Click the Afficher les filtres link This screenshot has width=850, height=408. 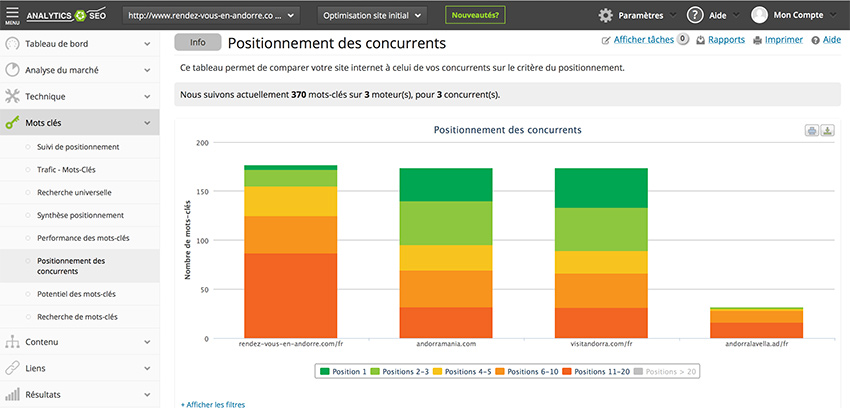tap(212, 404)
